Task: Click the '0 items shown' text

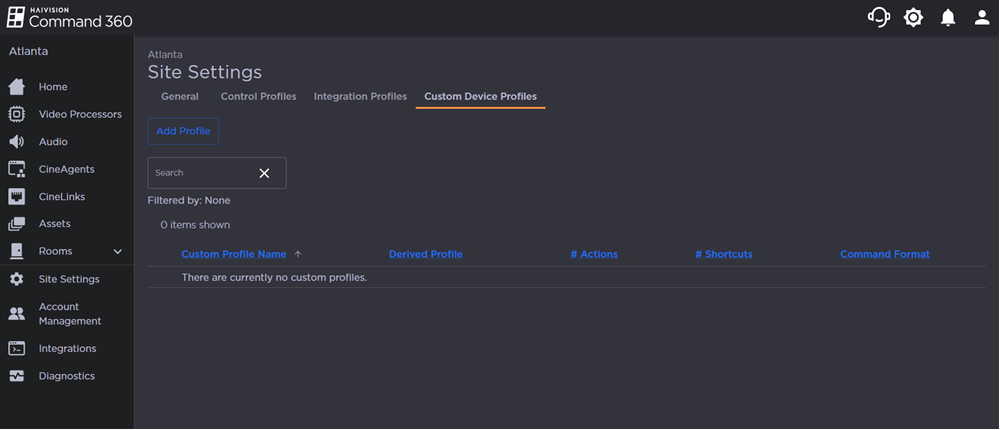Action: (x=195, y=225)
